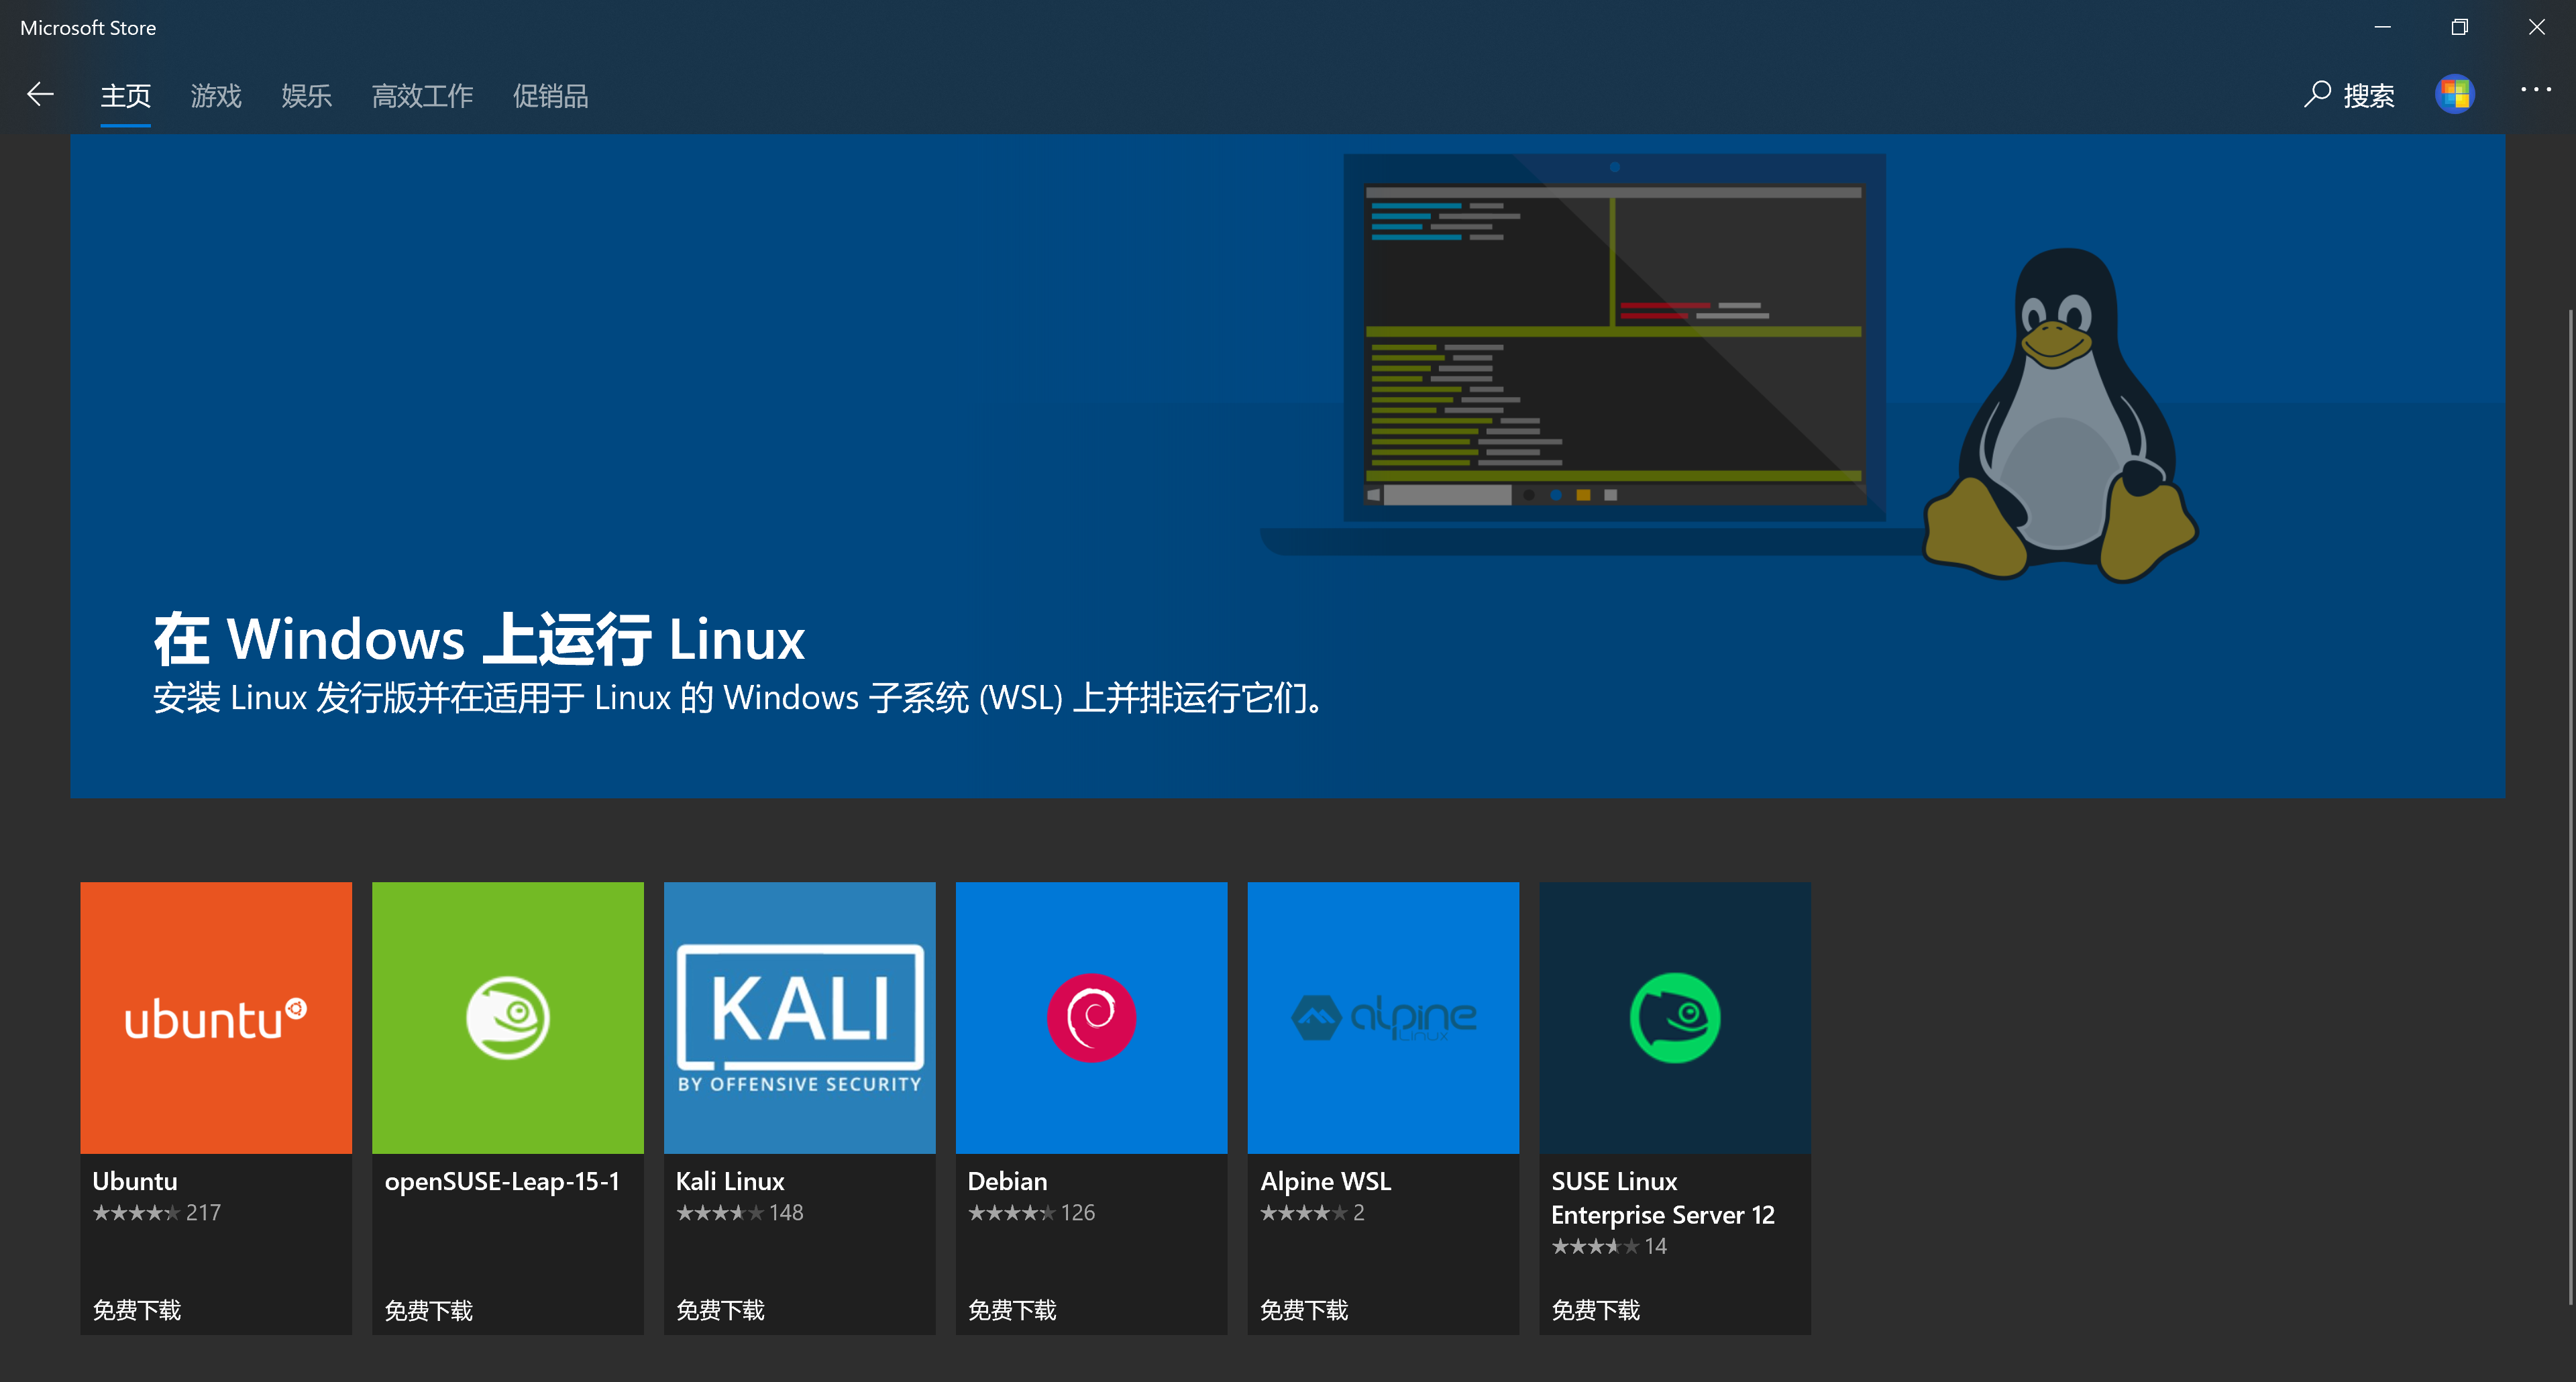This screenshot has width=2576, height=1382.
Task: Open the openSUSE-Leap-15-1 title link
Action: click(502, 1181)
